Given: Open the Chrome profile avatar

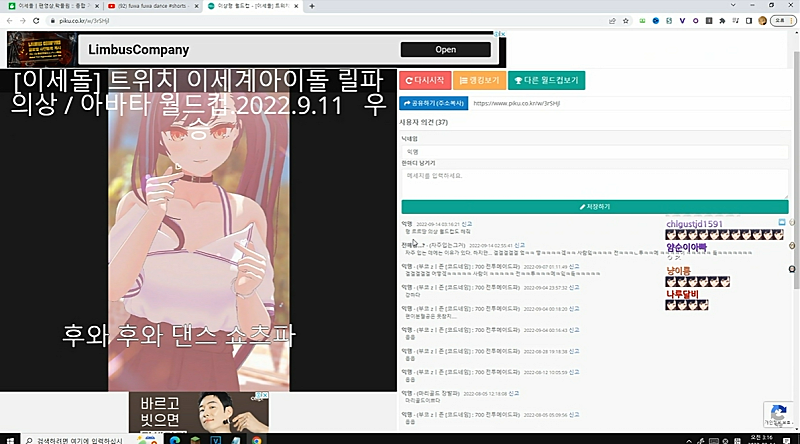Looking at the screenshot, I should [762, 21].
